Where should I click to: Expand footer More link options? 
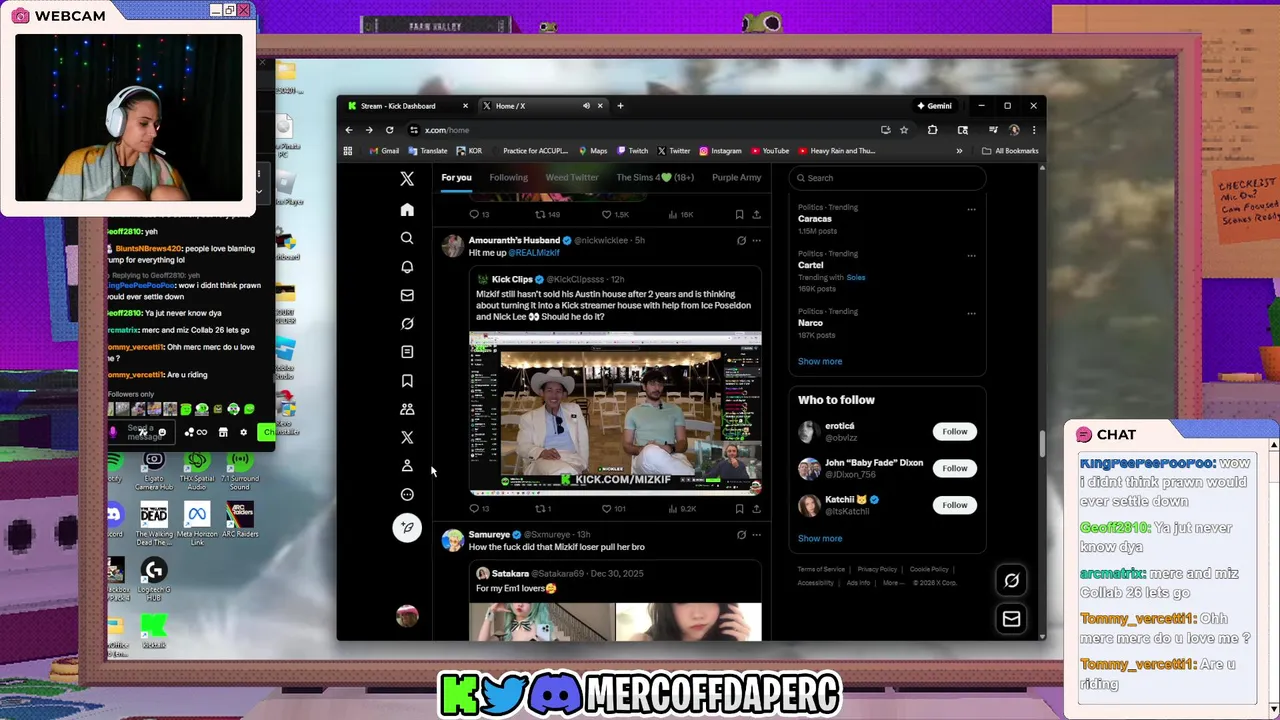[892, 583]
